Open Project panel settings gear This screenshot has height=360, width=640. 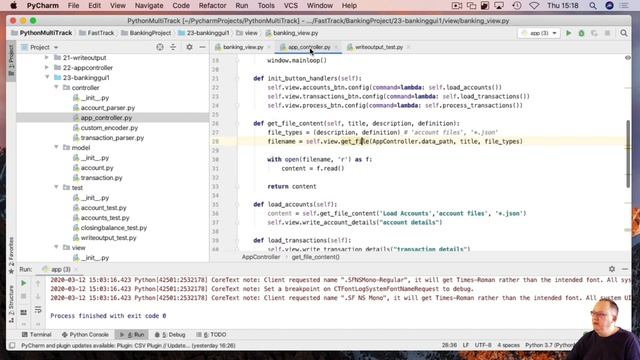189,47
